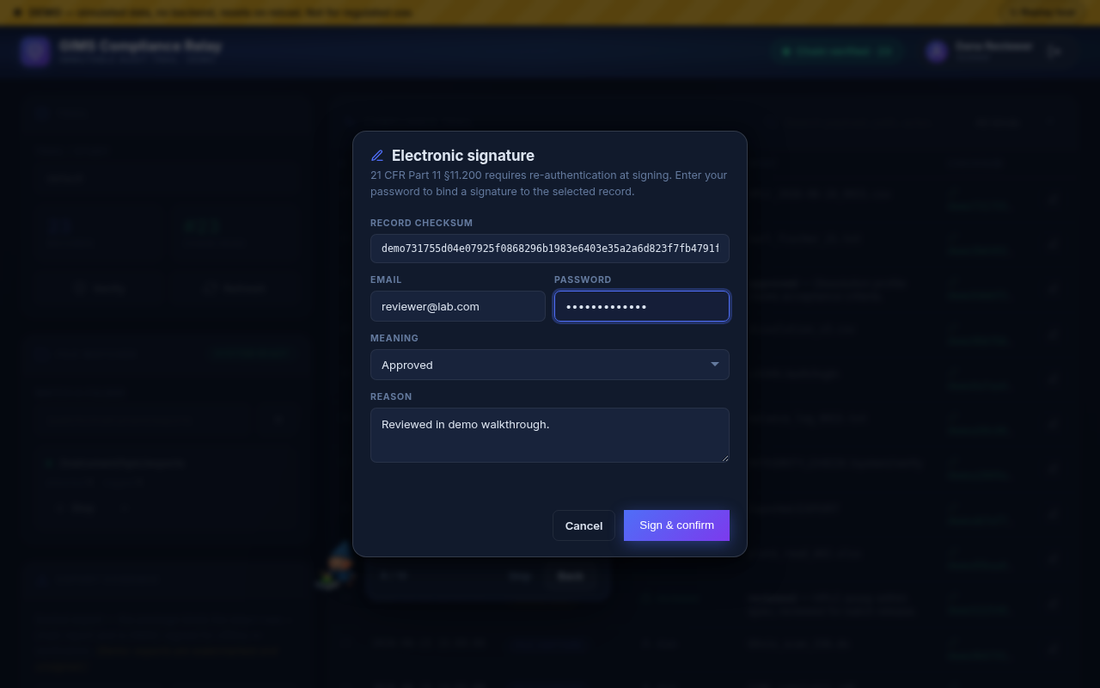Click the Email field with reviewer@lab.com
Screen dimensions: 1100x688
(x=457, y=306)
